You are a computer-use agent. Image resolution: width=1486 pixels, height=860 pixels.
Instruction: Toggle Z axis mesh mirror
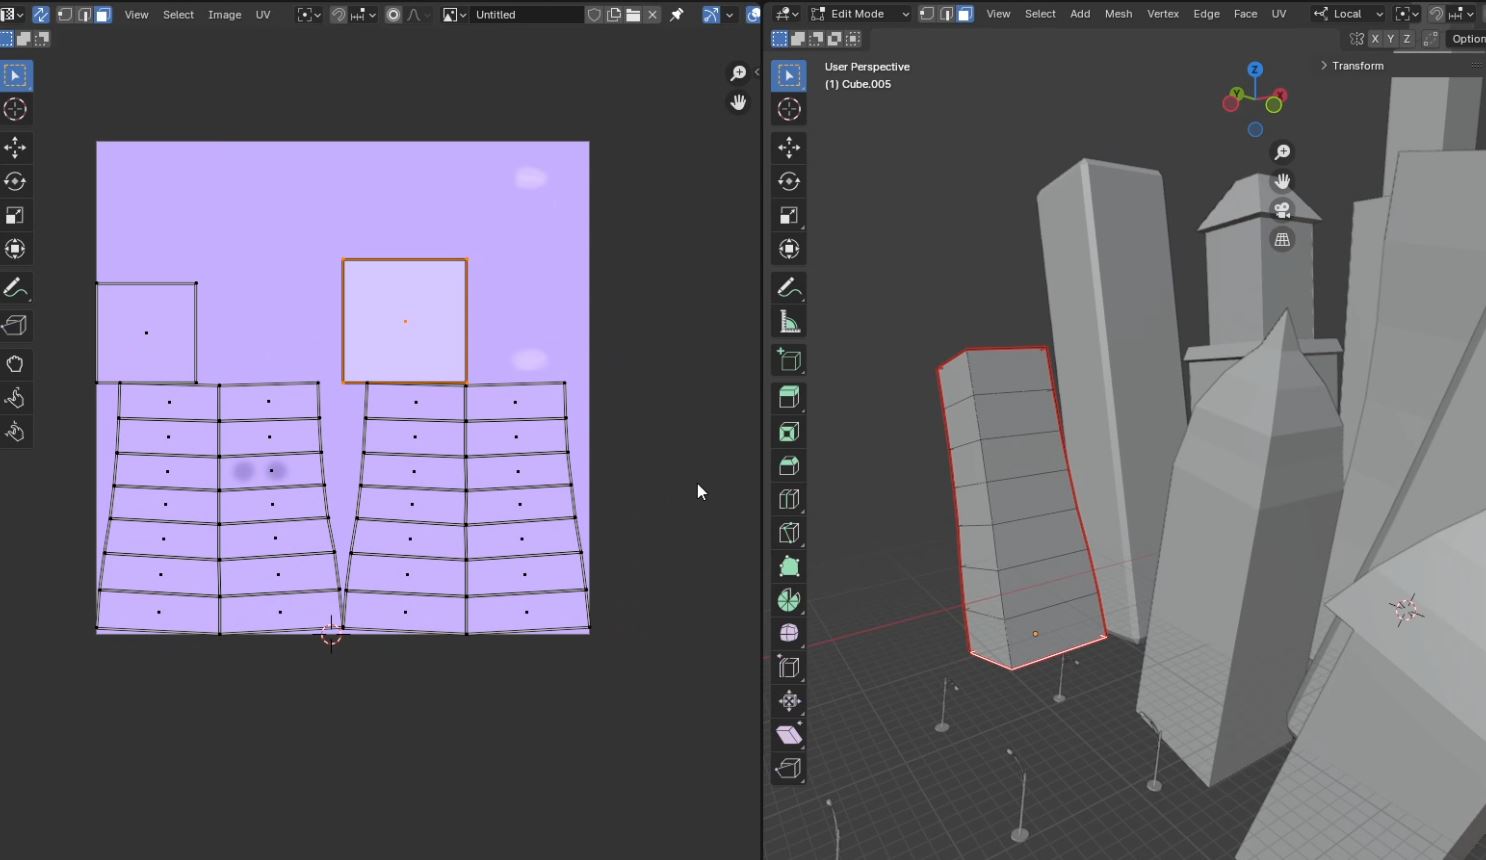click(x=1407, y=39)
